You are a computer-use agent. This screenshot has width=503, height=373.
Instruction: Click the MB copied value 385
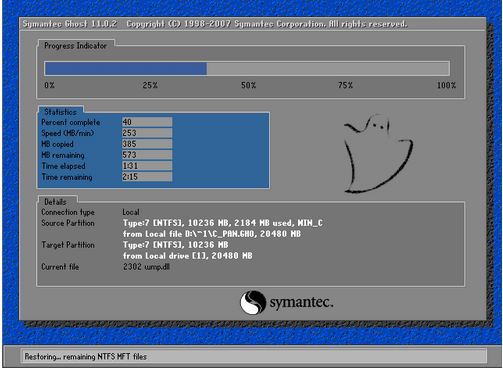[x=147, y=144]
